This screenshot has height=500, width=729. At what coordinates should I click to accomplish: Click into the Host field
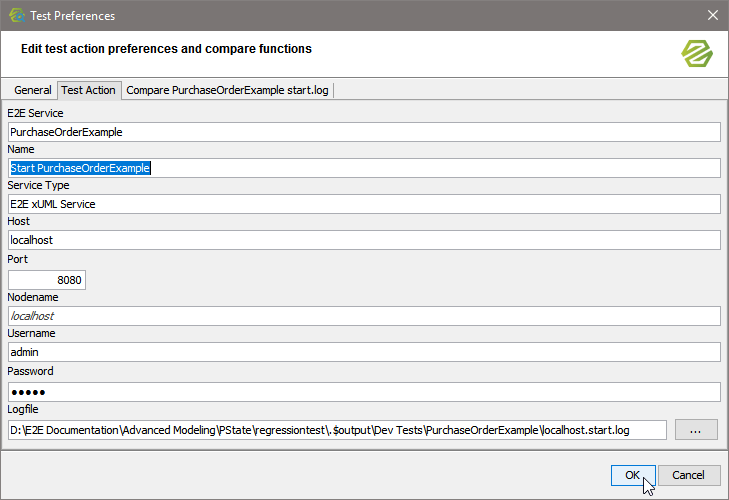point(364,240)
